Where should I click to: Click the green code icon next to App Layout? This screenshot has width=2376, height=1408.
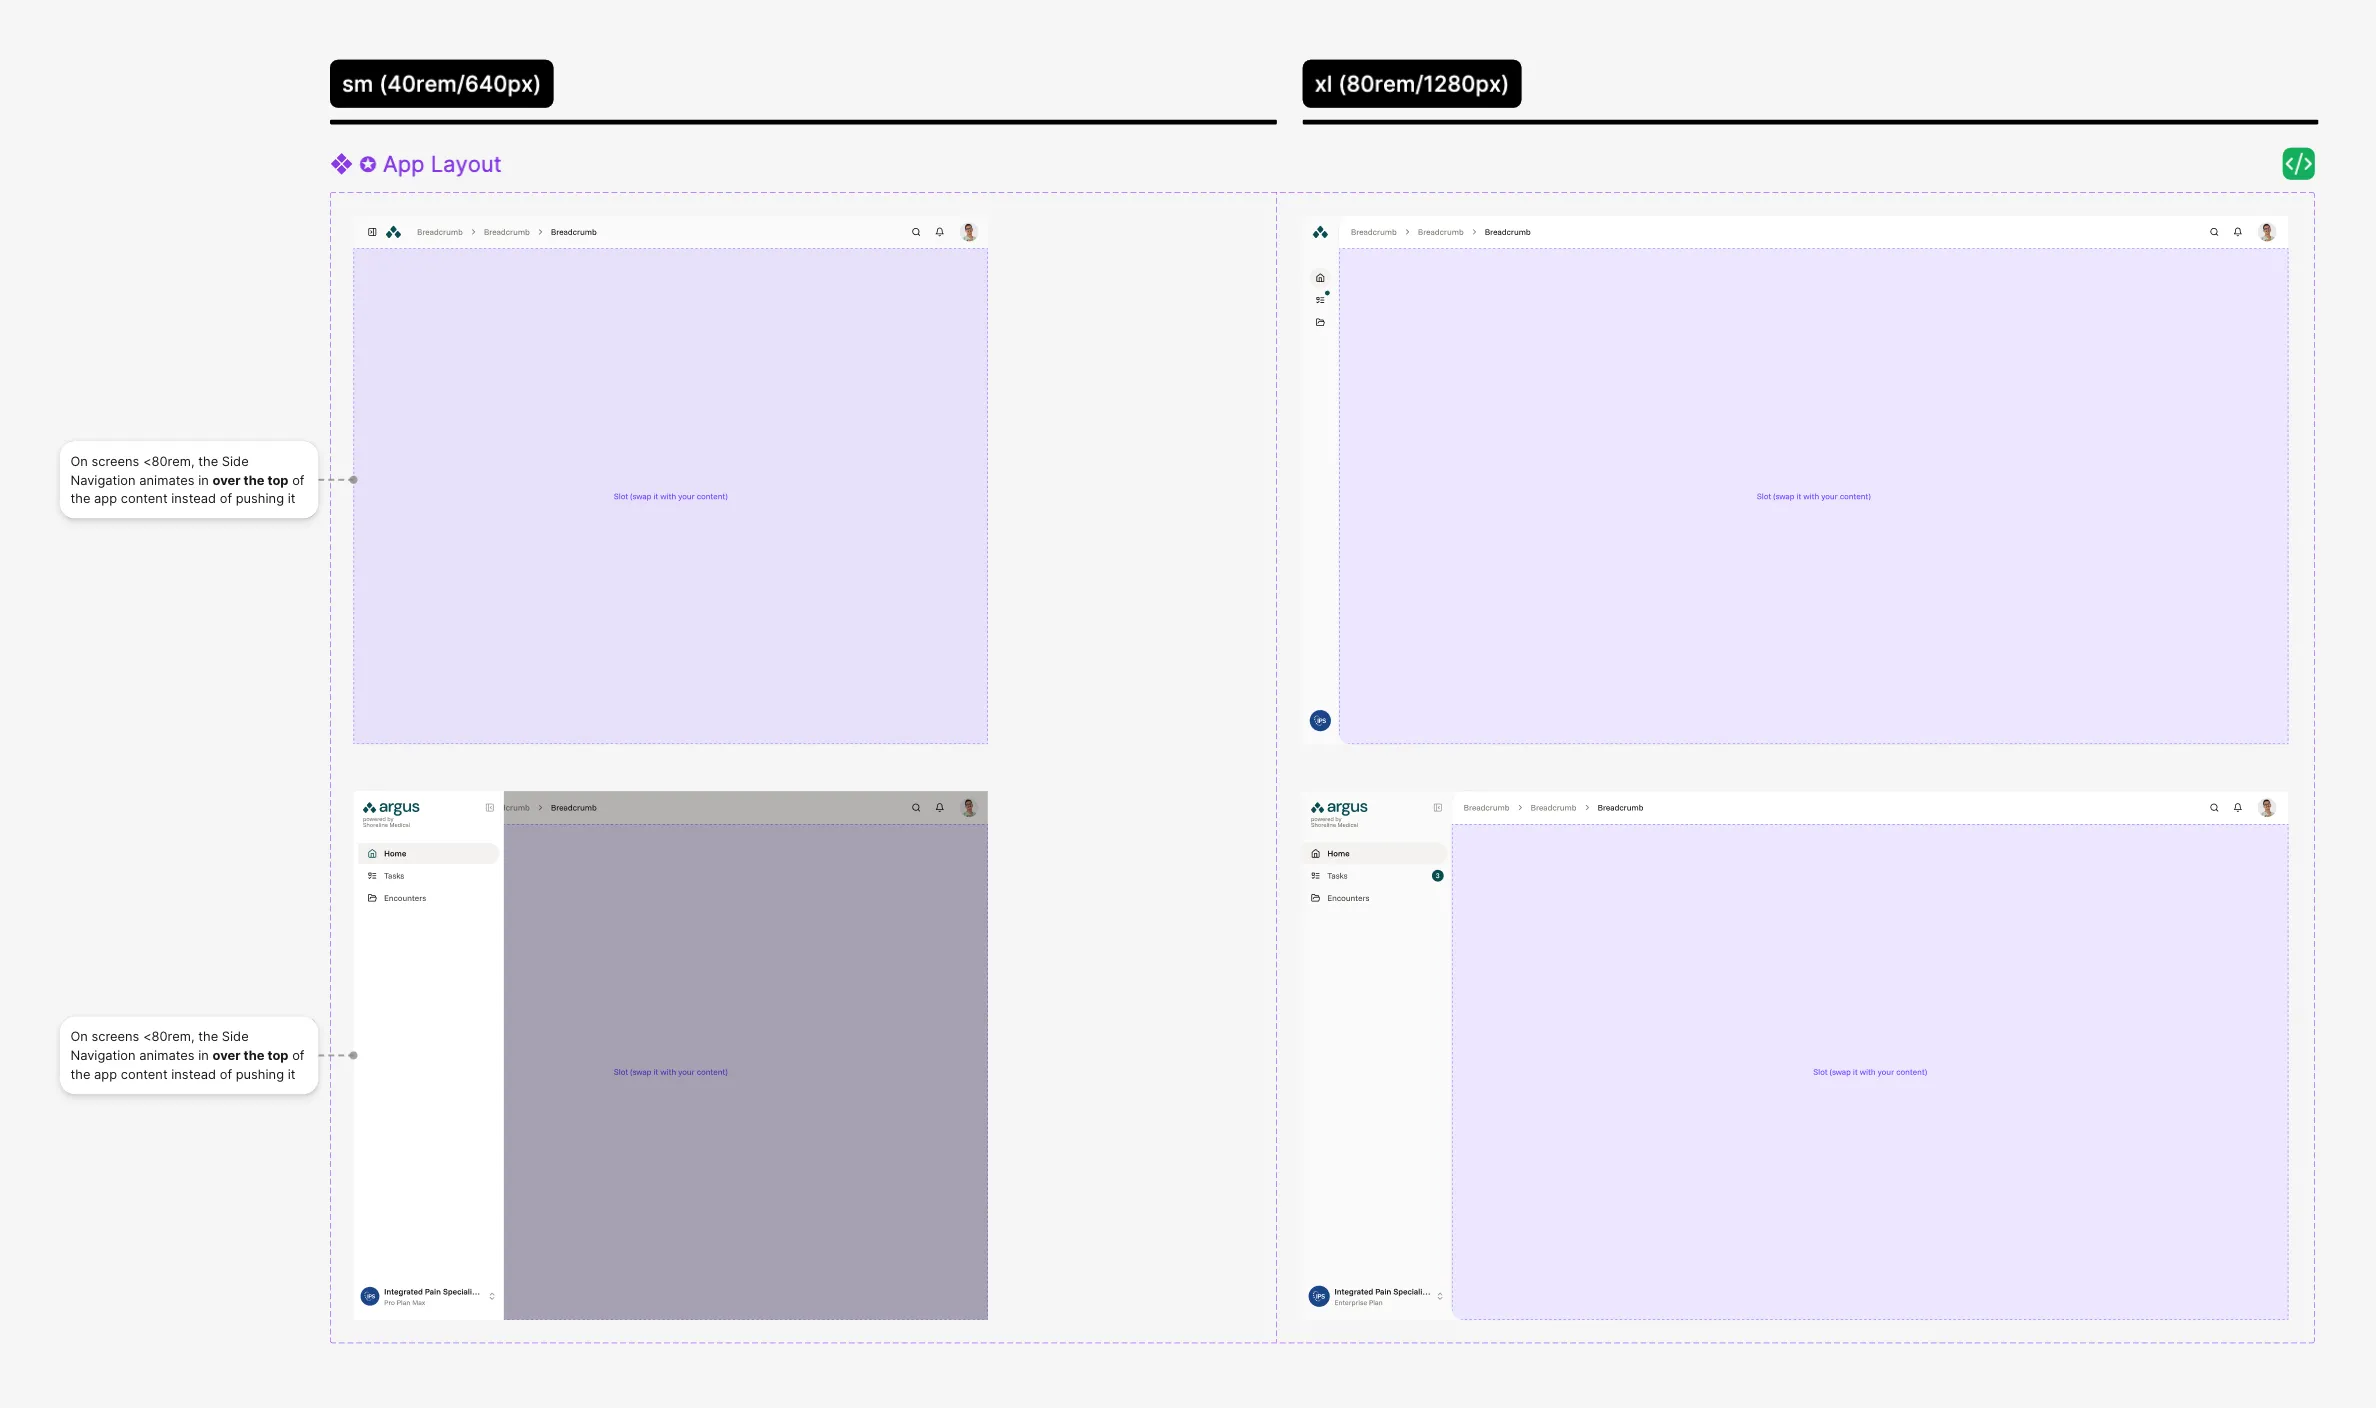click(x=2298, y=164)
